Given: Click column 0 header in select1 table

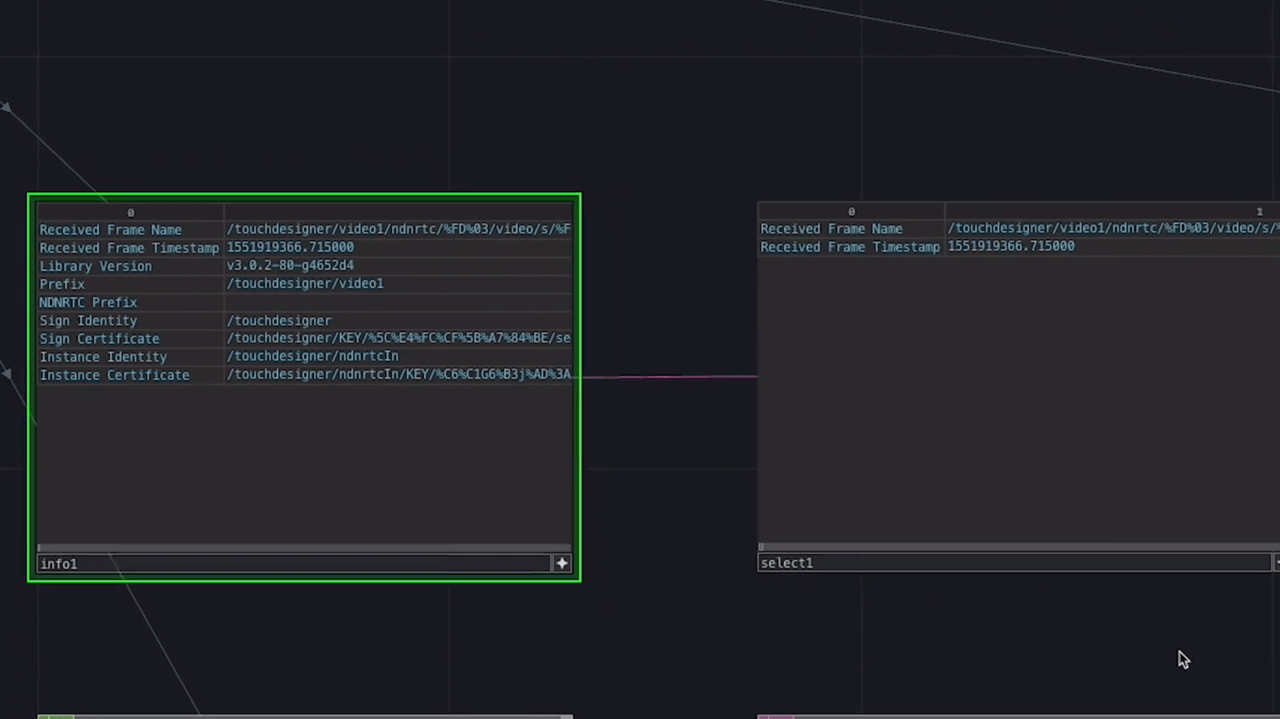Looking at the screenshot, I should [x=851, y=211].
